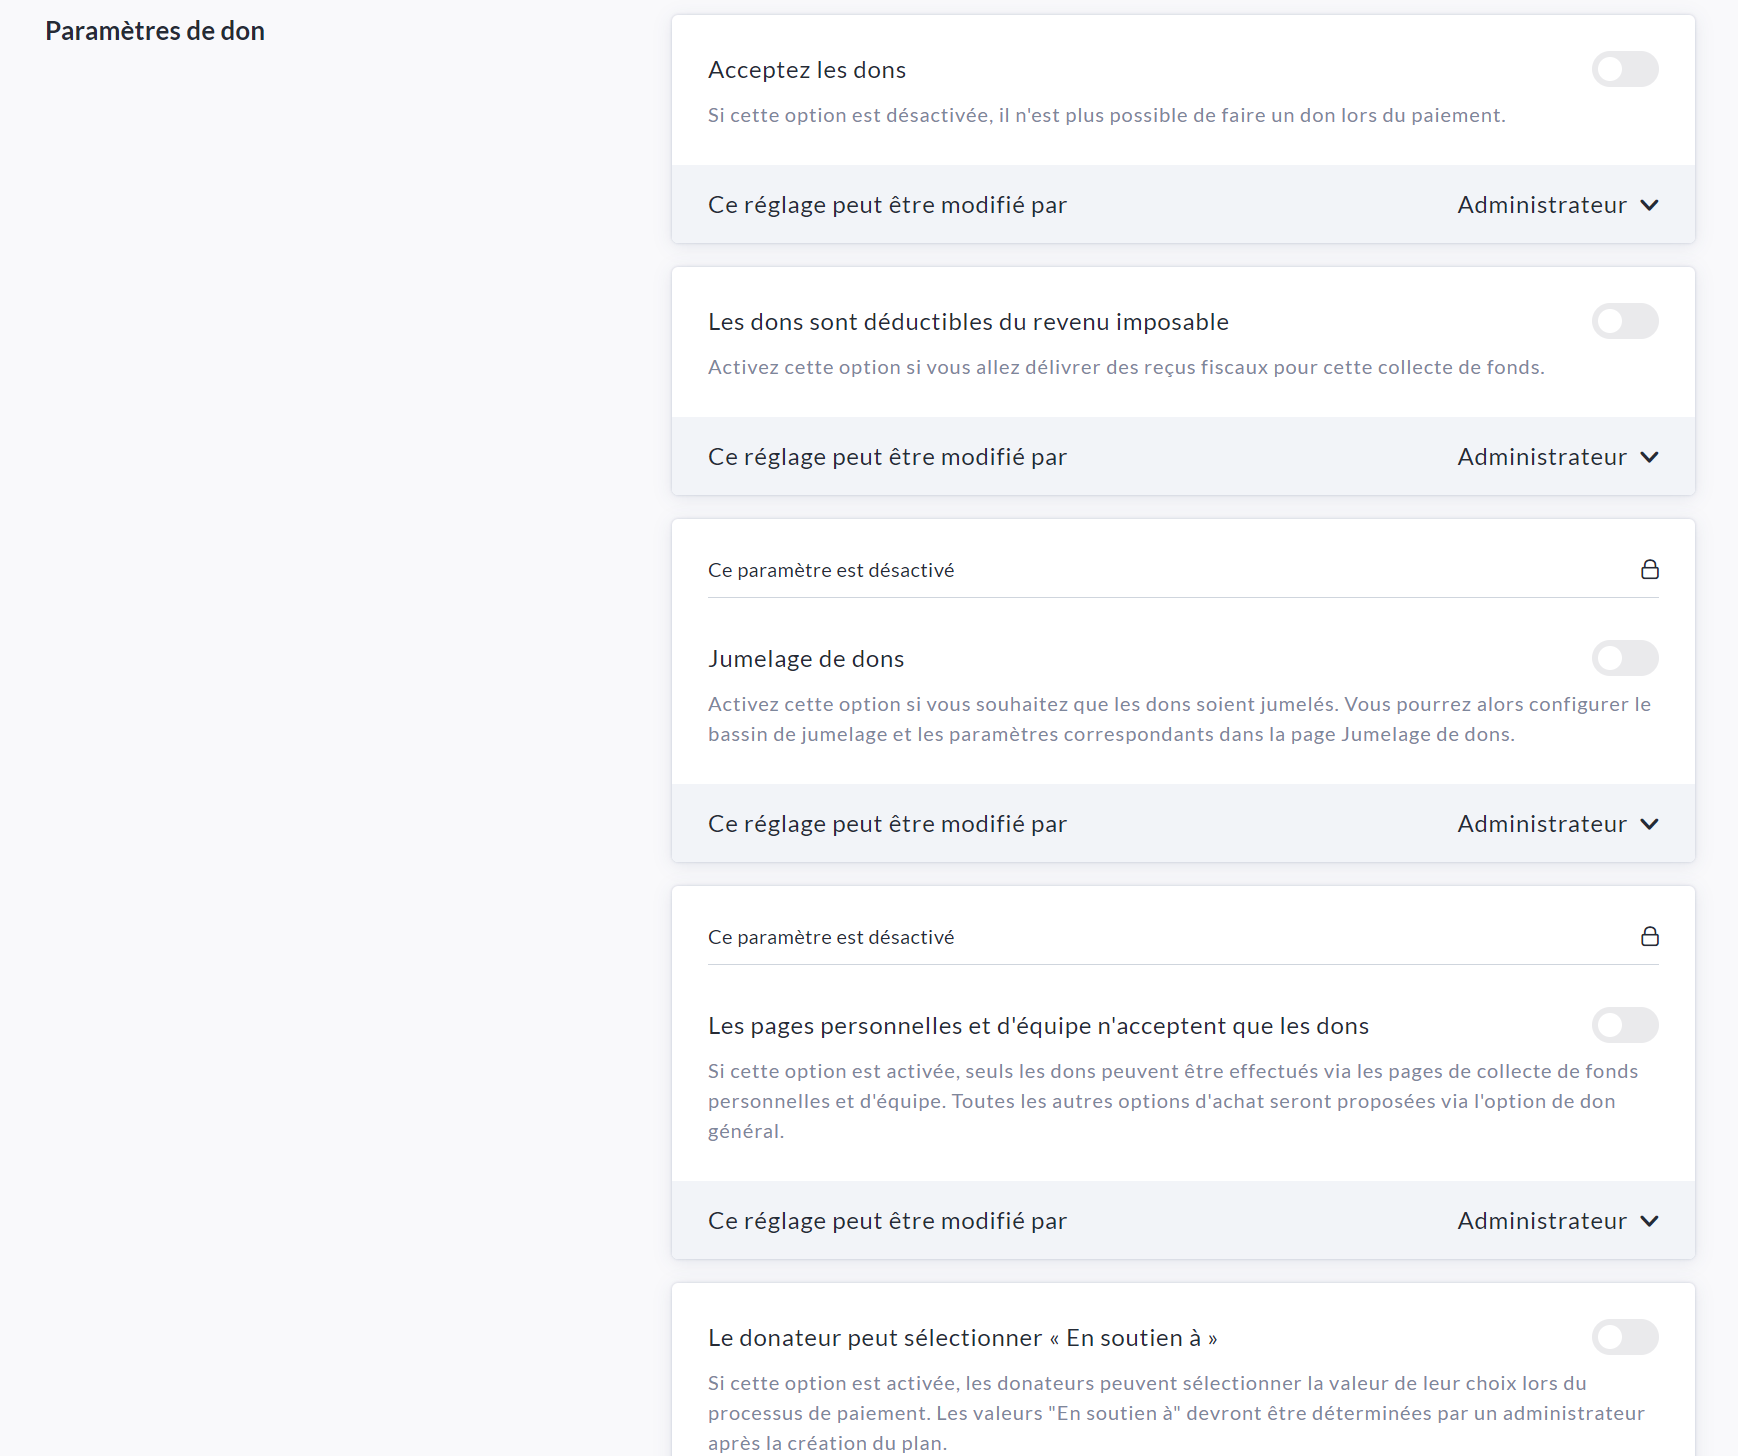Open Administrateur dropdown for déductibles setting
The height and width of the screenshot is (1456, 1738).
click(1541, 457)
